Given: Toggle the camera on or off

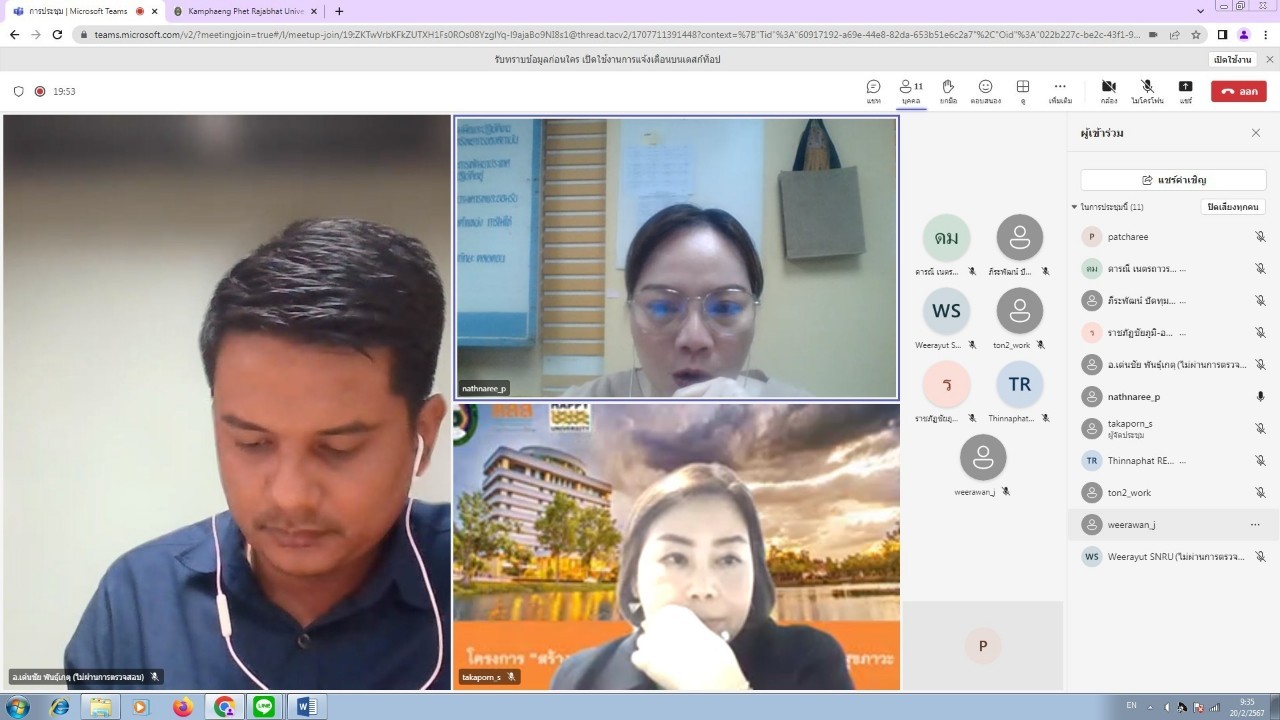Looking at the screenshot, I should [x=1109, y=91].
